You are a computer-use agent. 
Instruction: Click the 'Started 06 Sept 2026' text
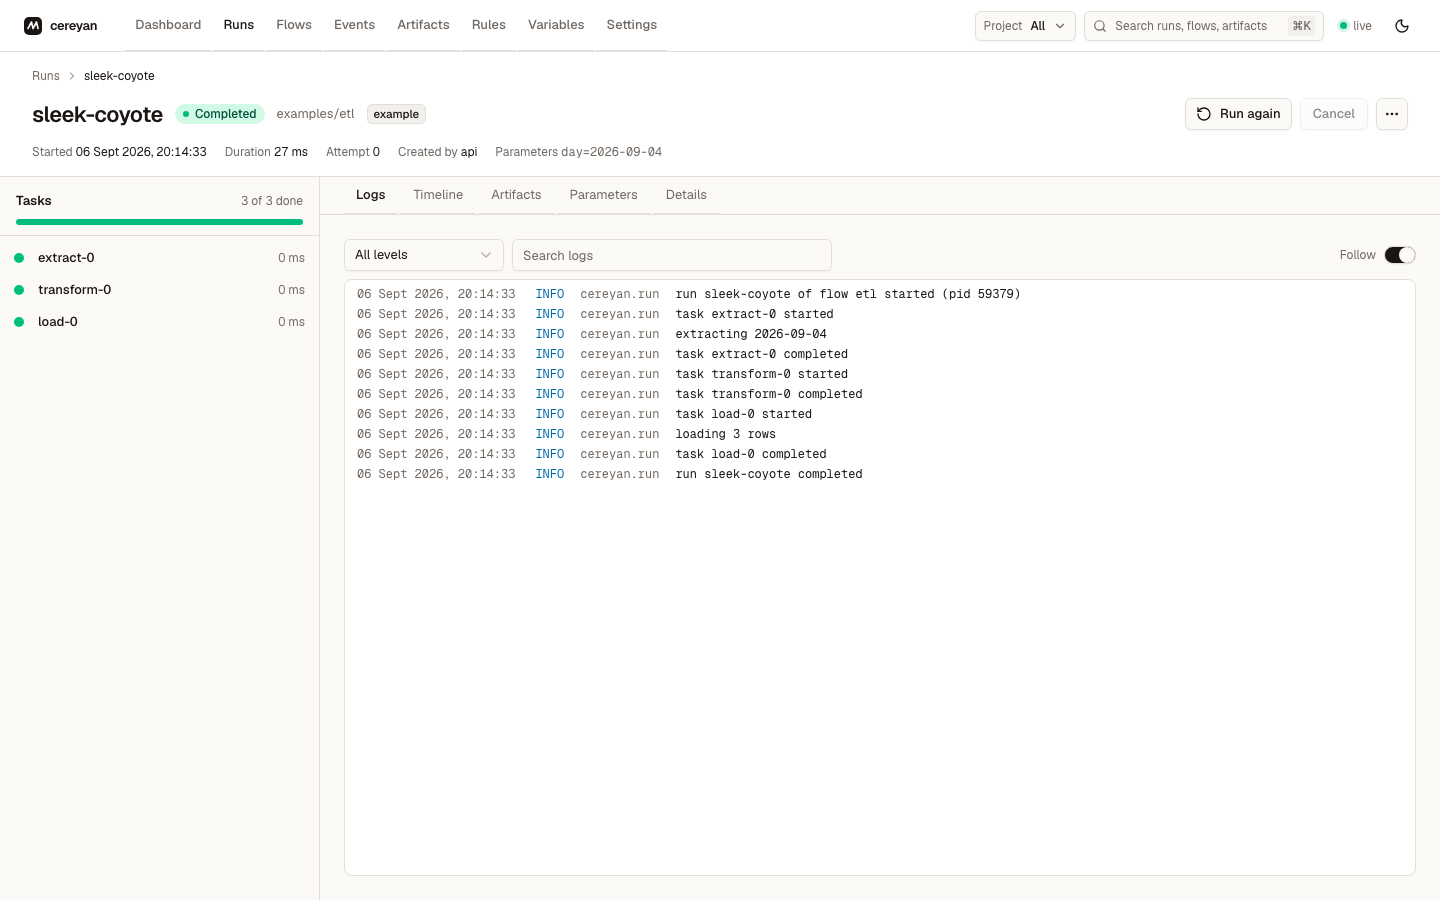(x=119, y=152)
